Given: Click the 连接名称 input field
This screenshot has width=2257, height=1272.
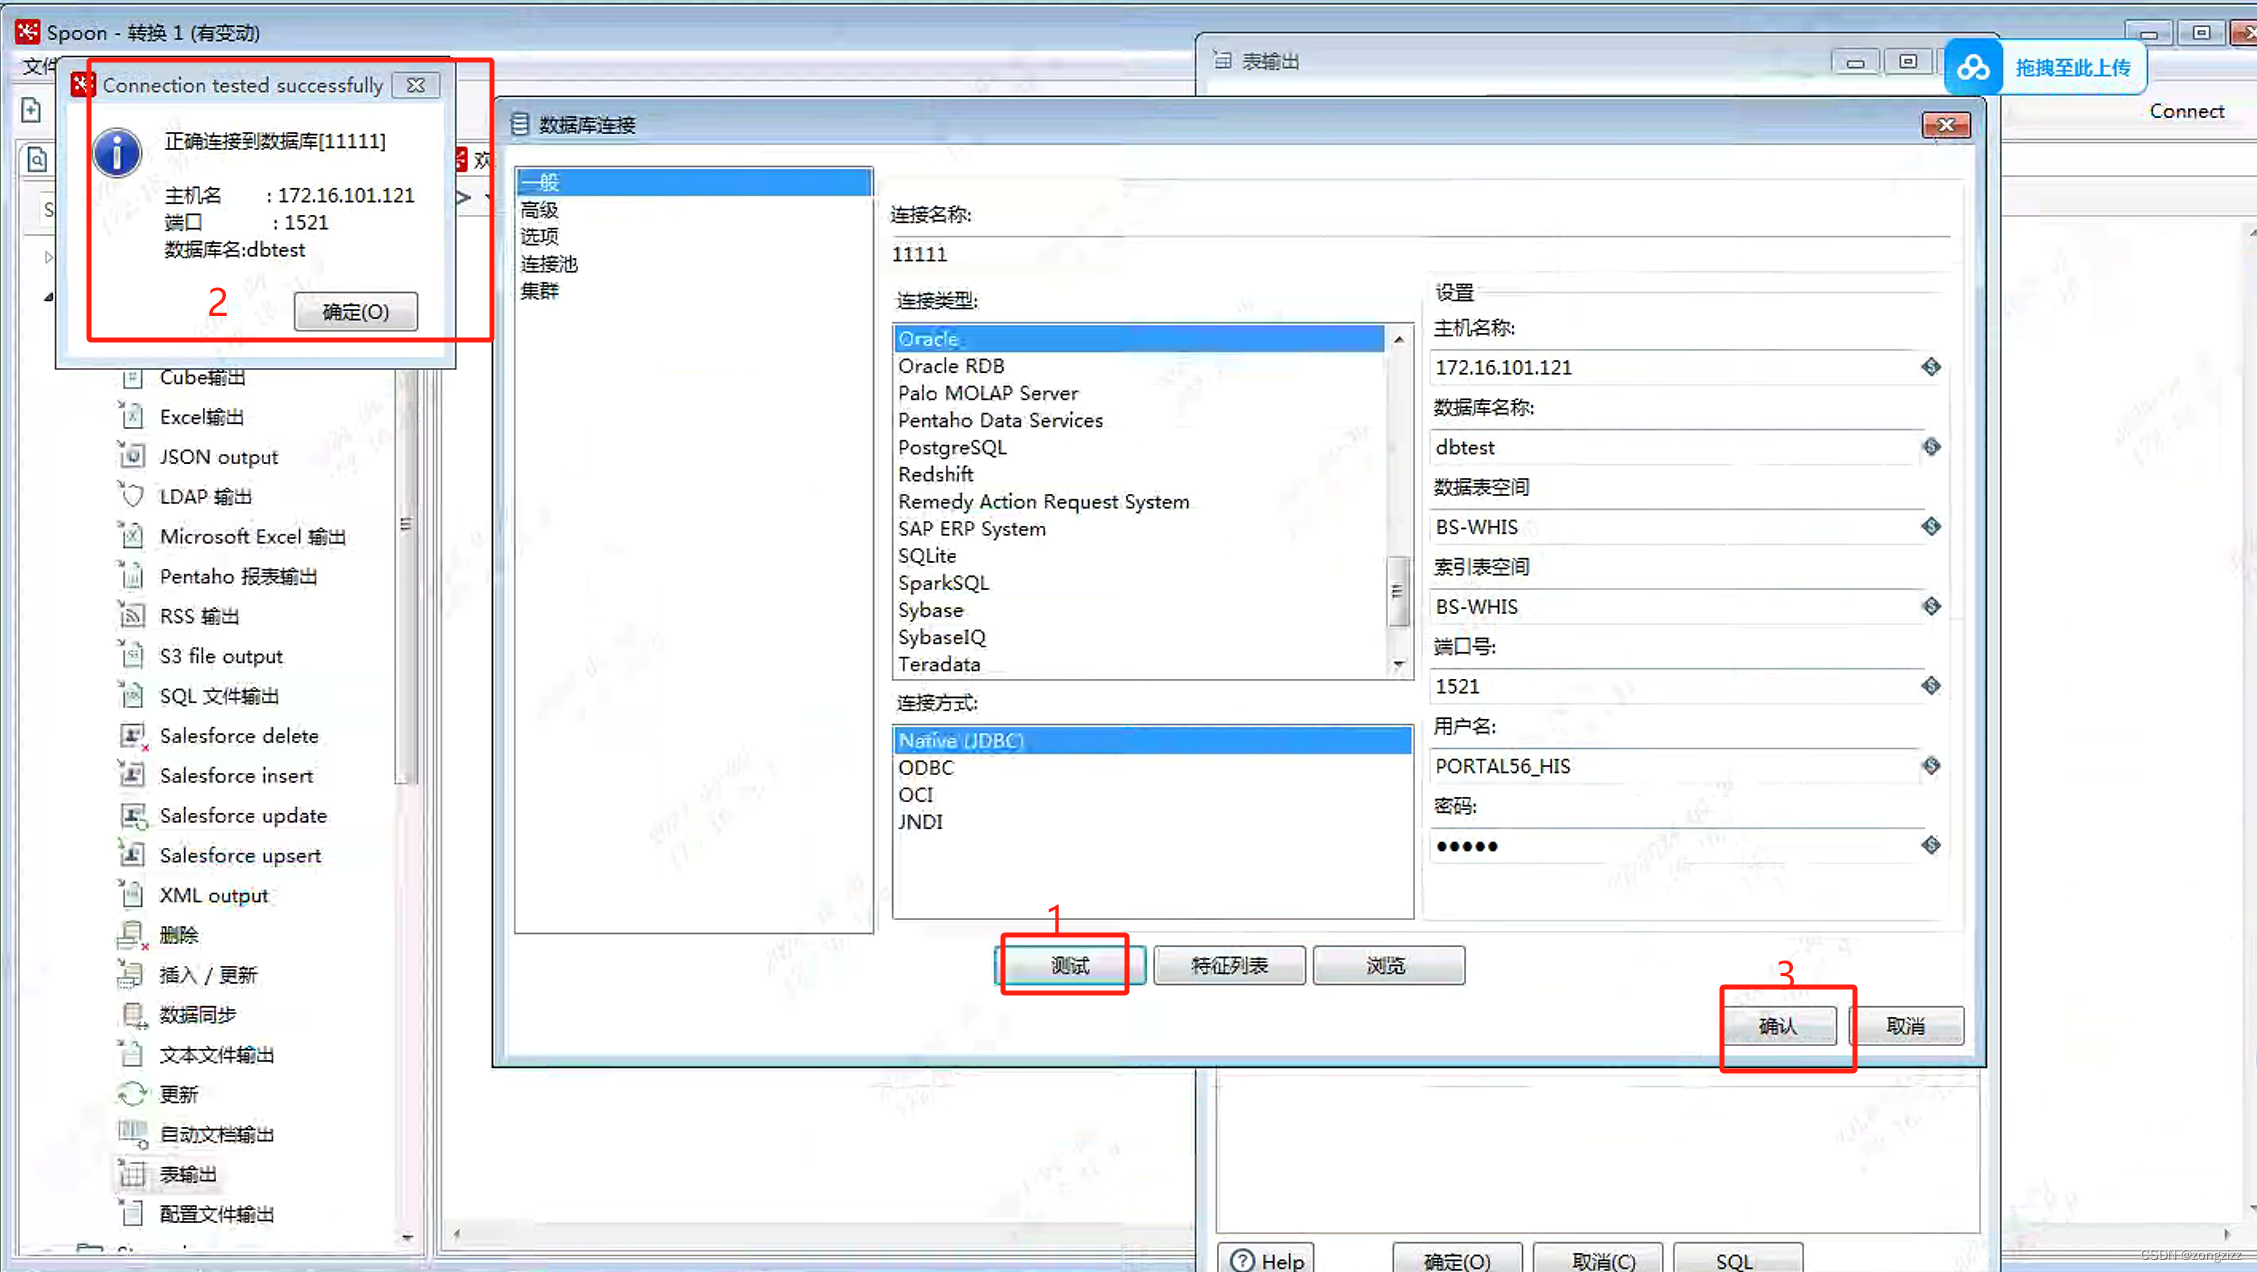Looking at the screenshot, I should click(x=1420, y=254).
